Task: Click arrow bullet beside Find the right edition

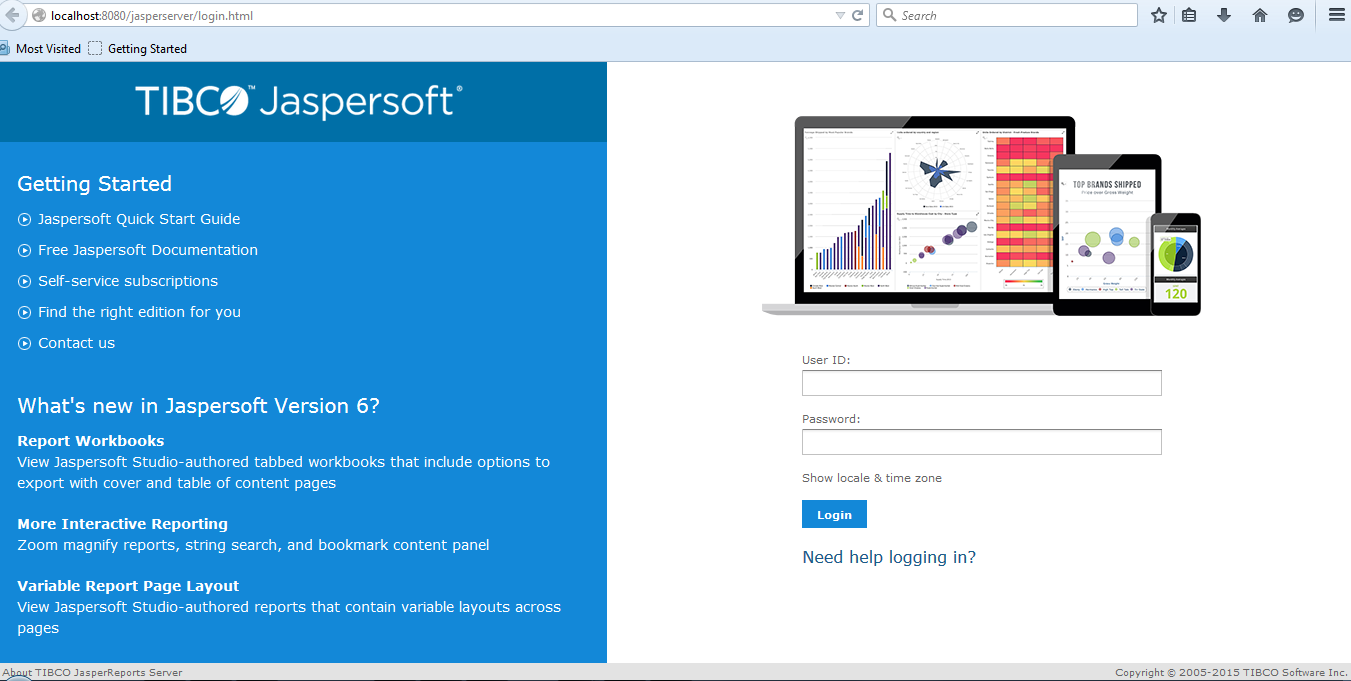Action: pyautogui.click(x=25, y=313)
